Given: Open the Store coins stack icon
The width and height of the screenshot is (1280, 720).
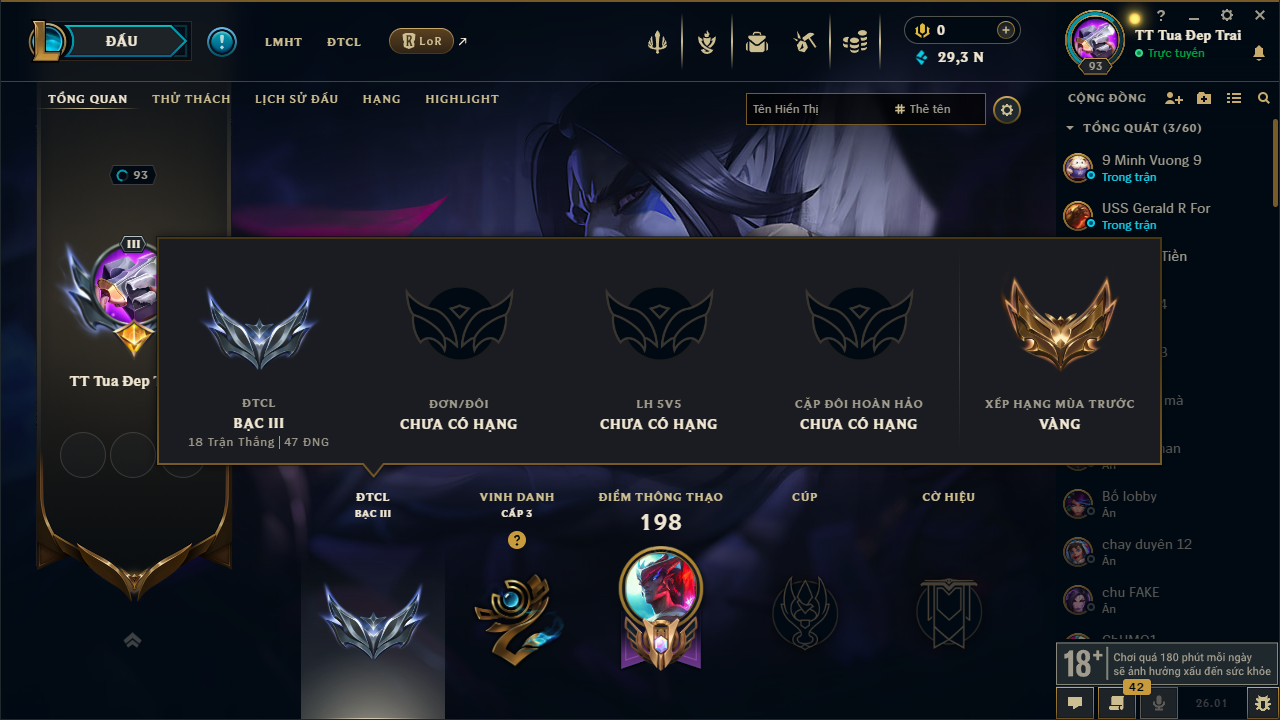Looking at the screenshot, I should [855, 42].
